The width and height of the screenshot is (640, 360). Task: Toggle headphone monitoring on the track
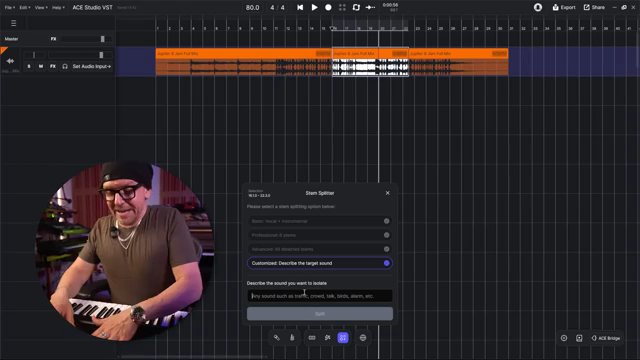pyautogui.click(x=64, y=66)
